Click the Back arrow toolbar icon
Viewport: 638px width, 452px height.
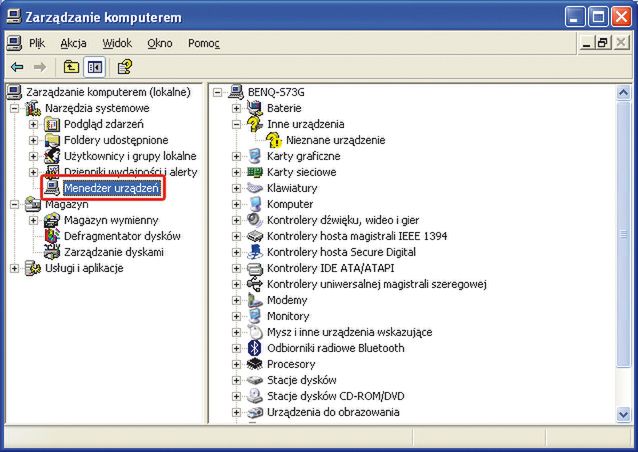point(17,67)
